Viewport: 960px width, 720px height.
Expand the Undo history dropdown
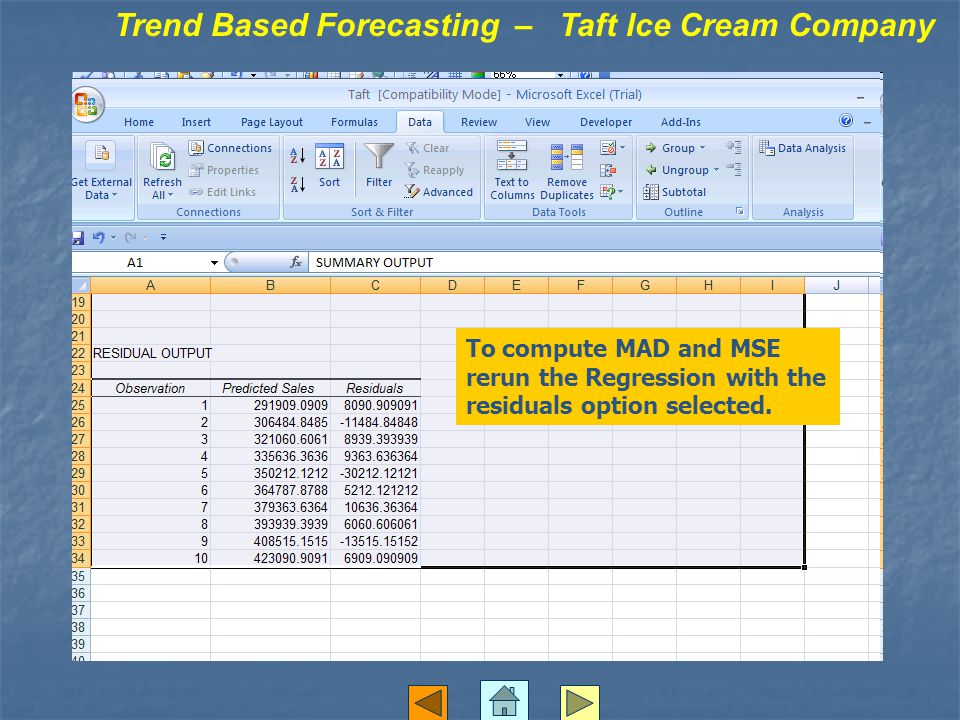click(x=113, y=238)
